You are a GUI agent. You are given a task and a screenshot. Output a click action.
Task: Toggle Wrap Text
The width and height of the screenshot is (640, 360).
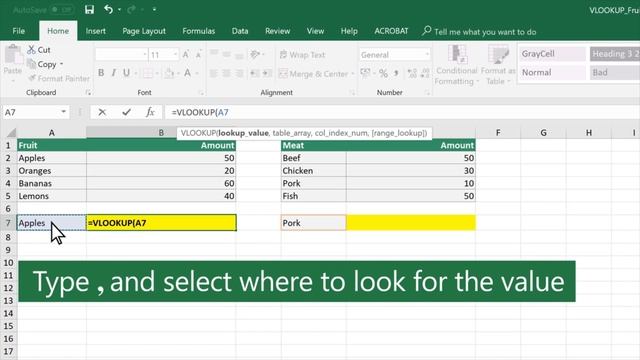pos(302,55)
